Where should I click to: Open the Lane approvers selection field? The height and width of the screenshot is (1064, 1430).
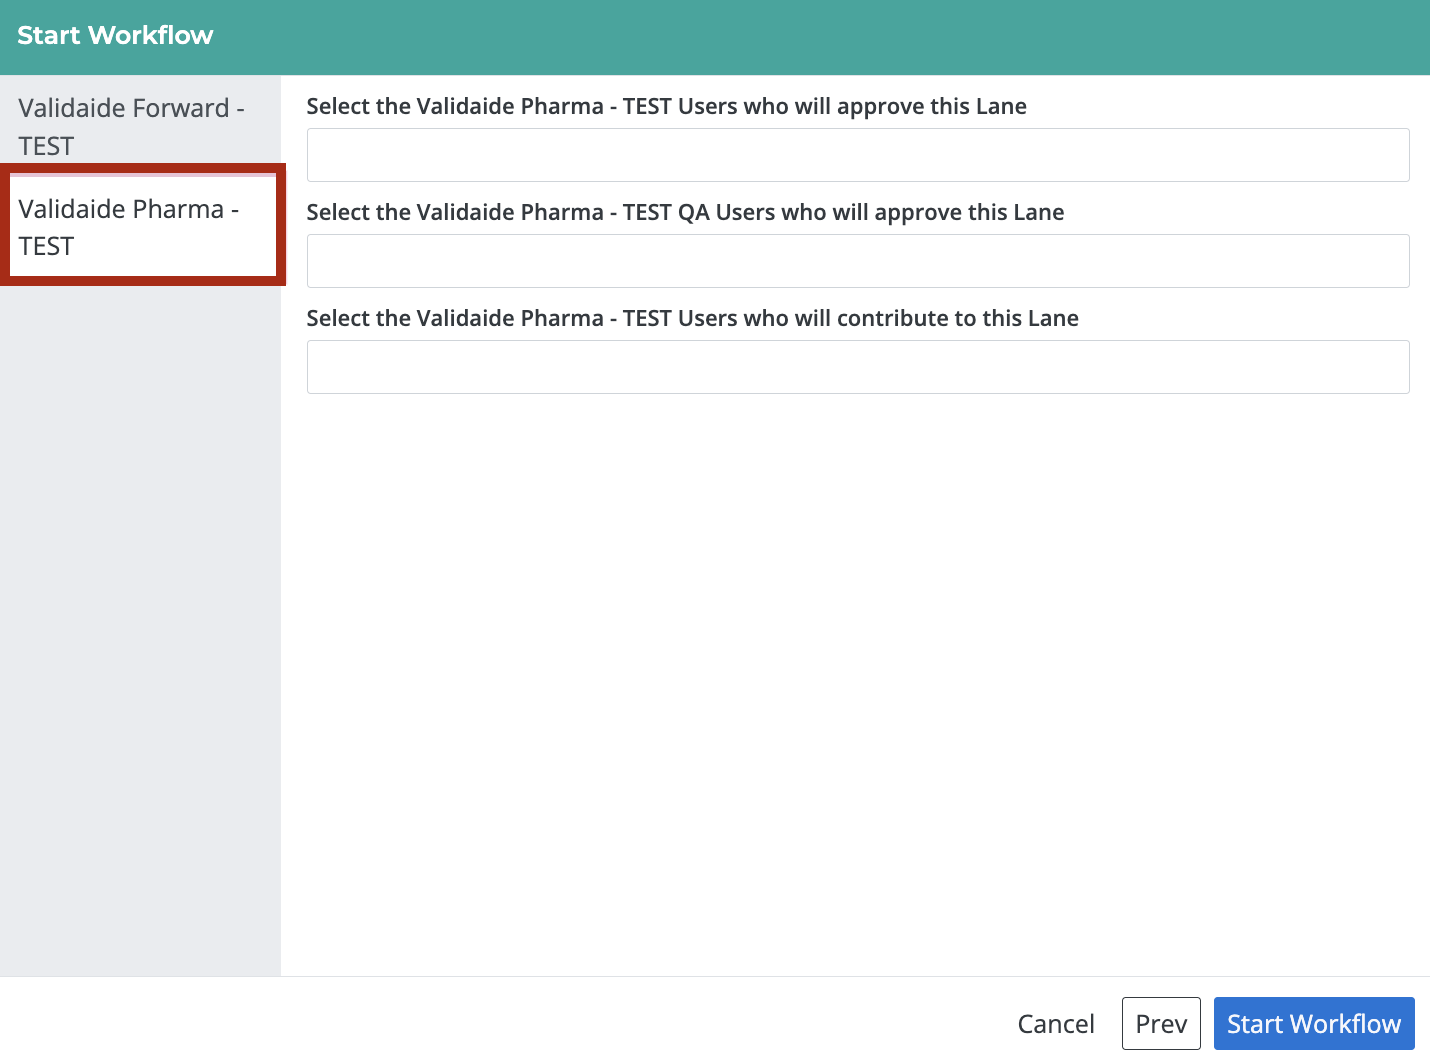[858, 155]
